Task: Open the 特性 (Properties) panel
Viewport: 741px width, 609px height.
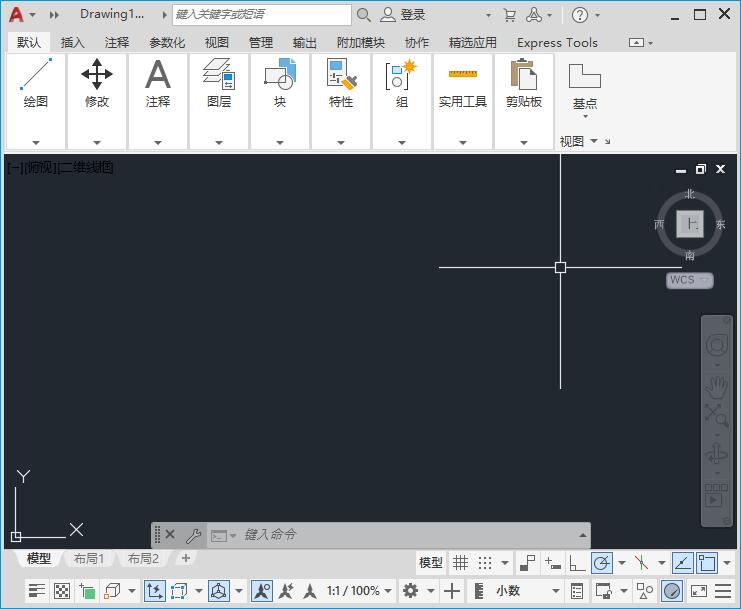Action: pyautogui.click(x=341, y=101)
